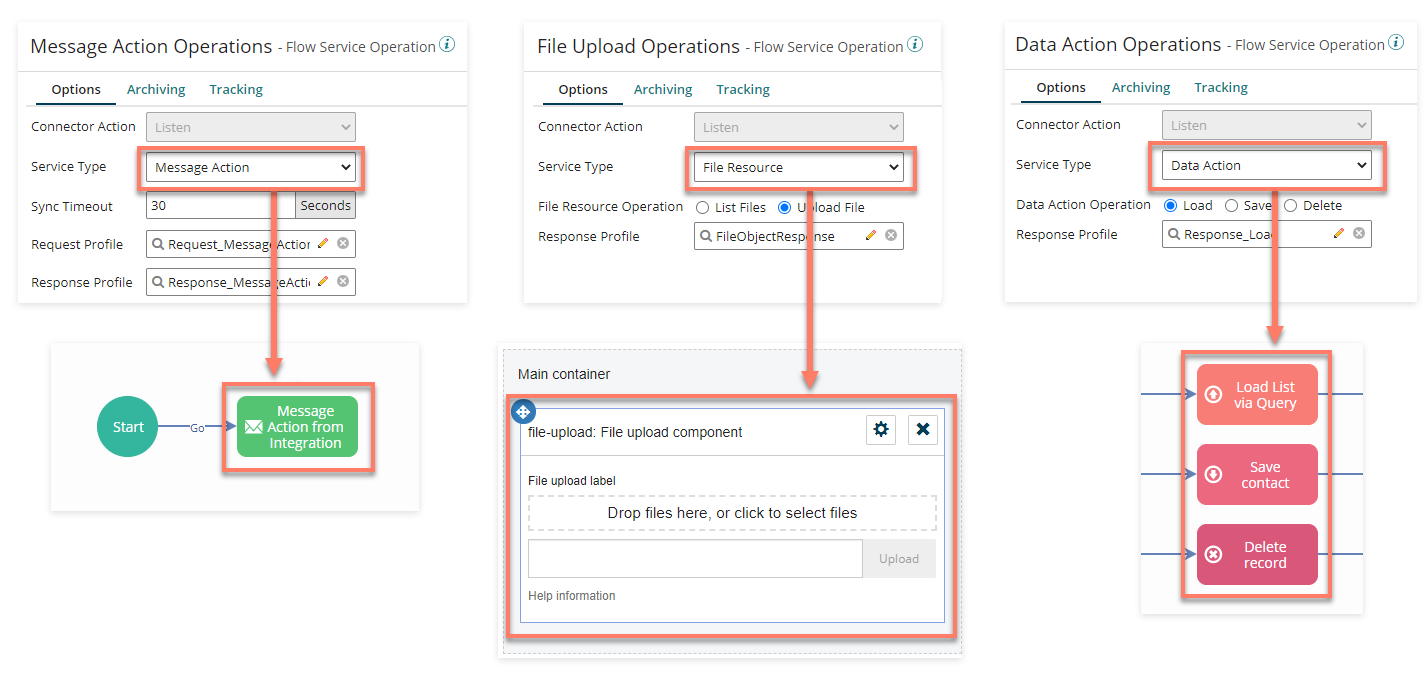Clear the Response_Load profile in Data Action
Screen dimensions: 1425x681
[1359, 234]
